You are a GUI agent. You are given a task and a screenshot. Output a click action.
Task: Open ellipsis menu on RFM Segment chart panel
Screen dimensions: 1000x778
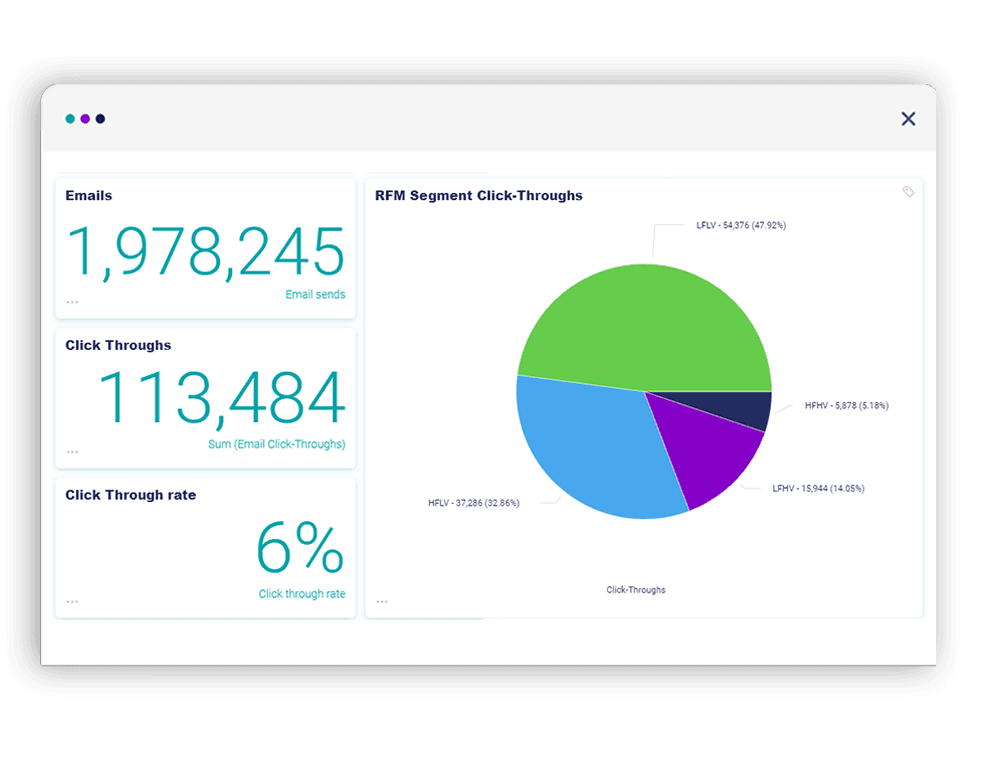click(x=382, y=601)
